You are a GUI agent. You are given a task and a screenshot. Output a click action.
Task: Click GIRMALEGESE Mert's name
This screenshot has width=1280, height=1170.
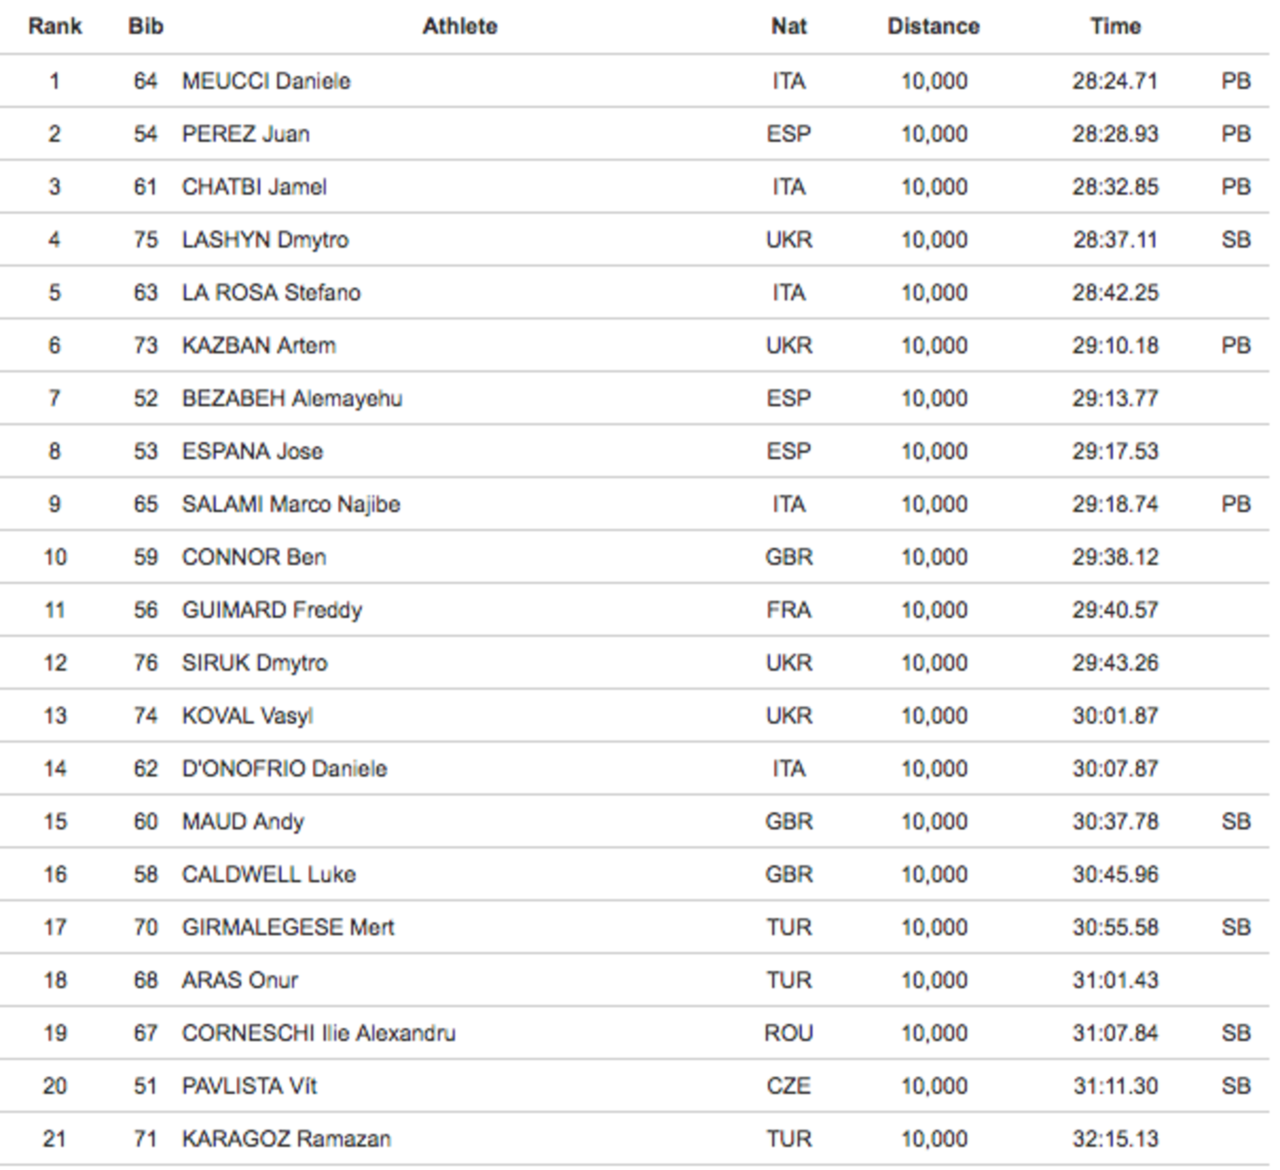[288, 928]
